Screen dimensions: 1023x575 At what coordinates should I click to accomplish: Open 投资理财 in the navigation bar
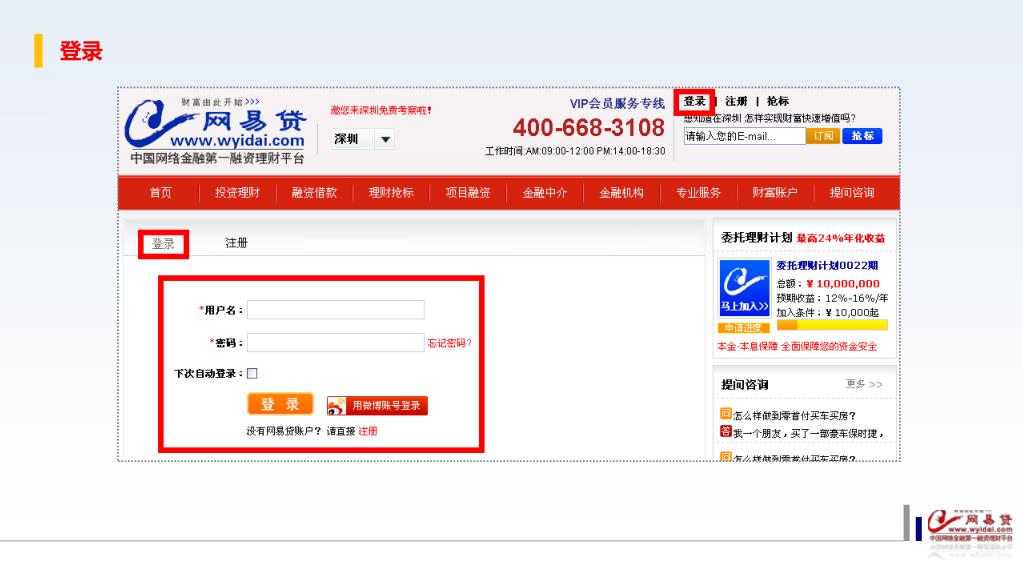click(x=237, y=193)
